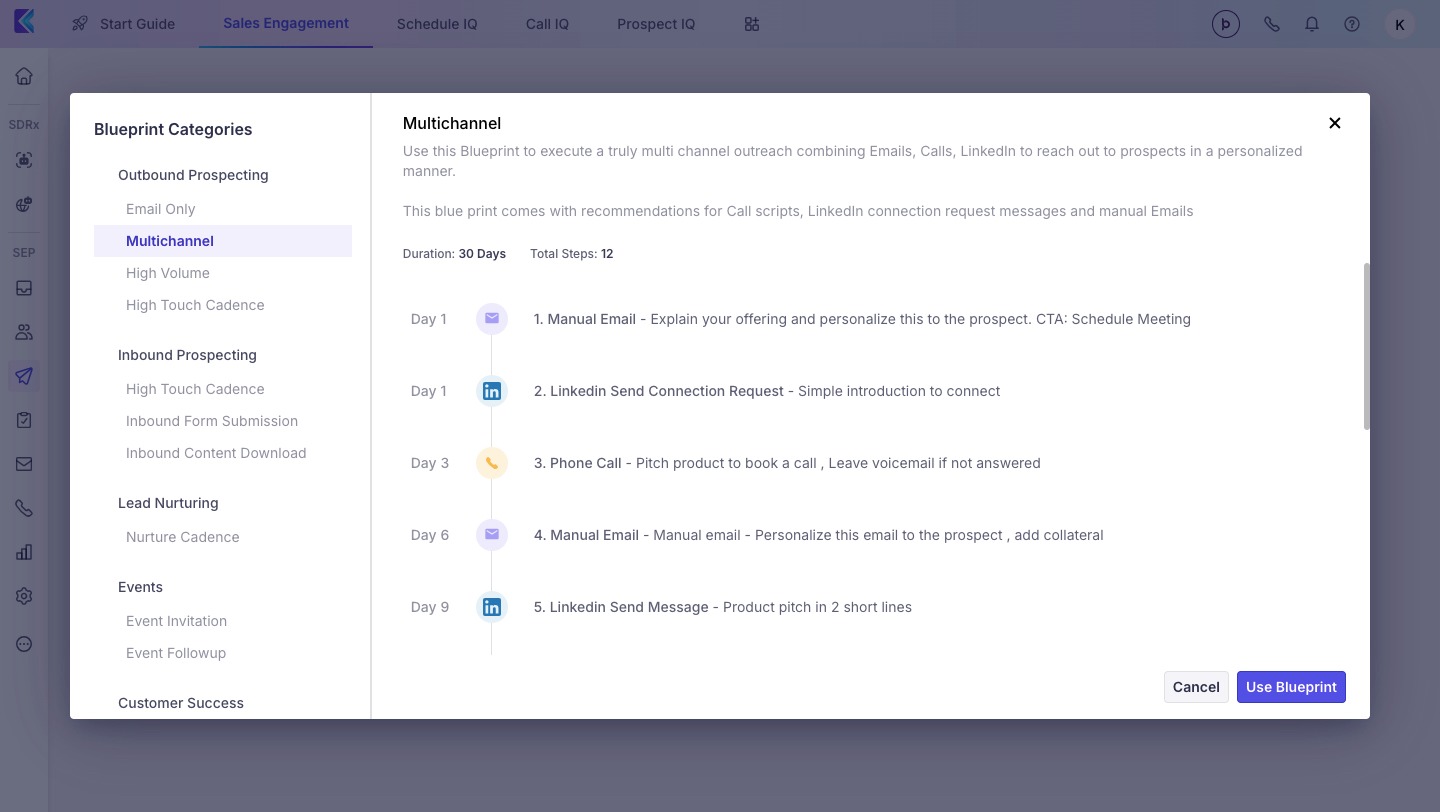Open the SDRx scan-face icon in sidebar

24,160
